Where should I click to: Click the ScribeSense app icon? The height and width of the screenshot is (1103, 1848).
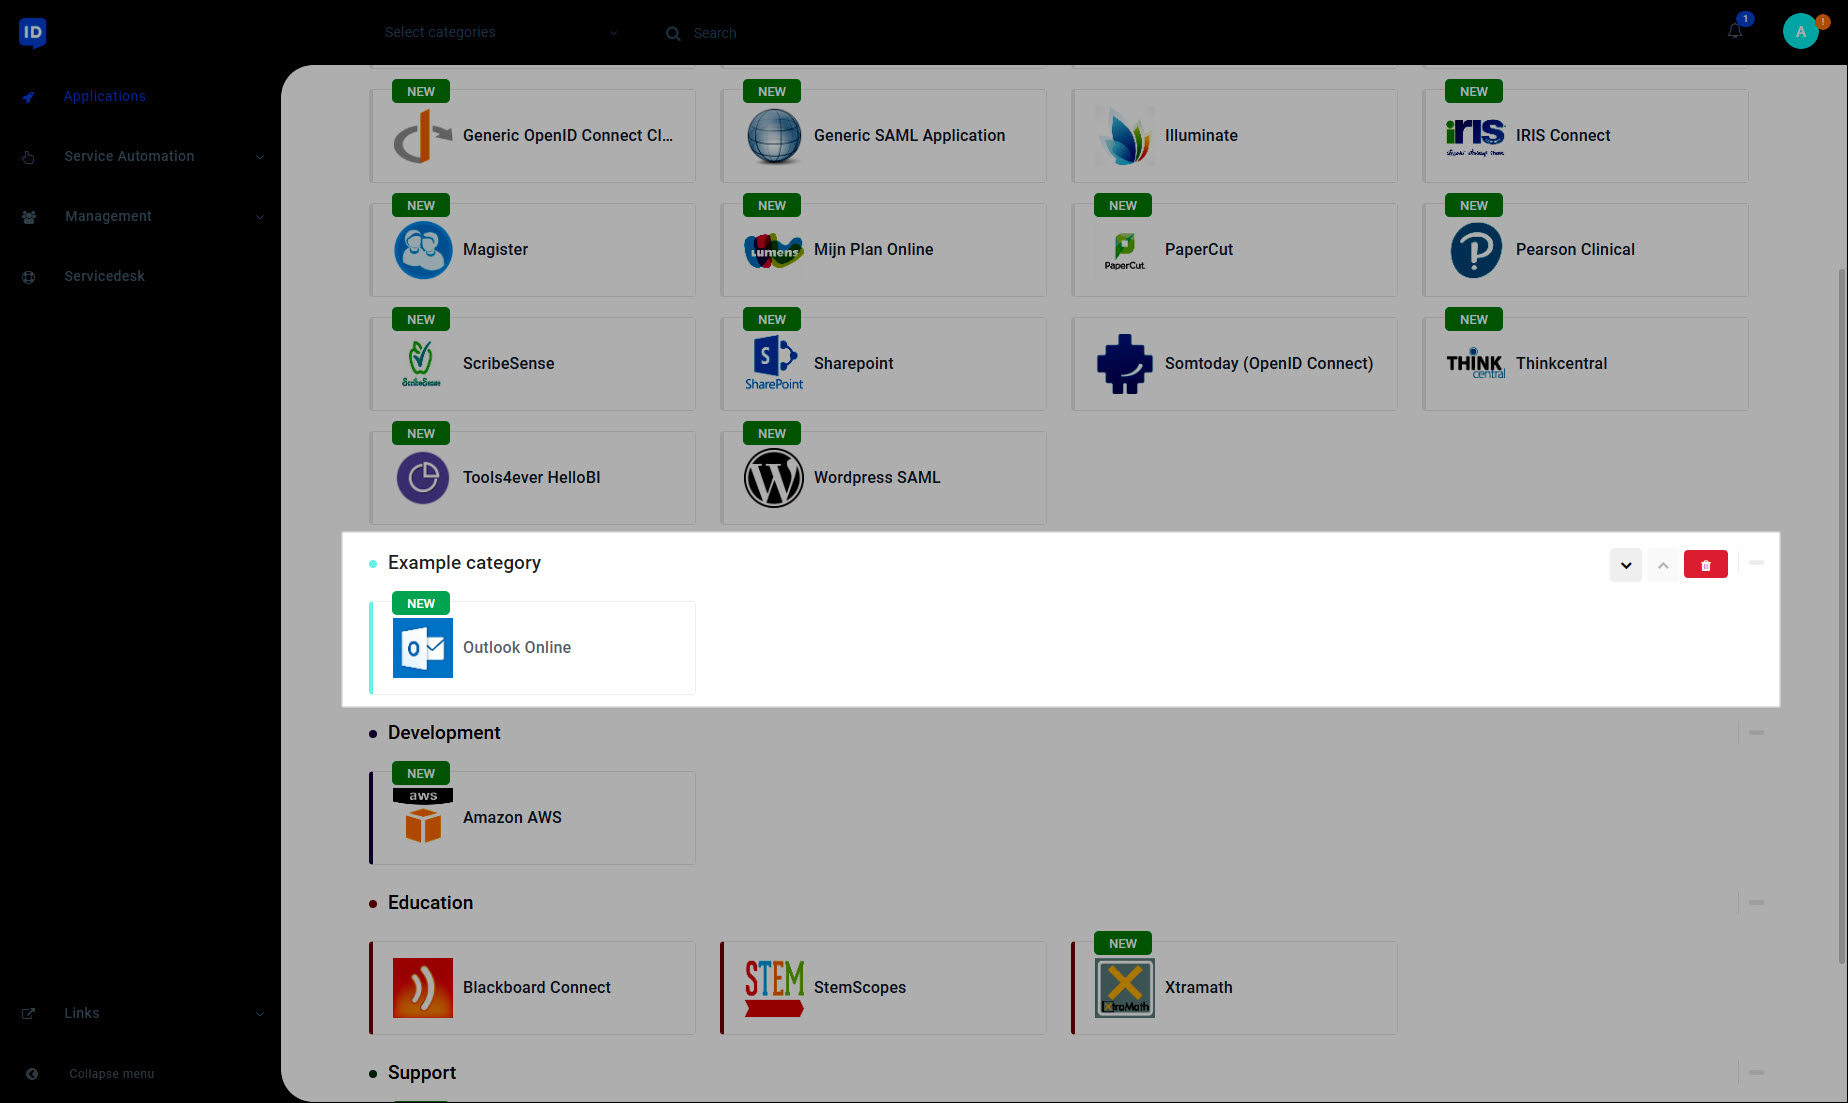click(422, 364)
